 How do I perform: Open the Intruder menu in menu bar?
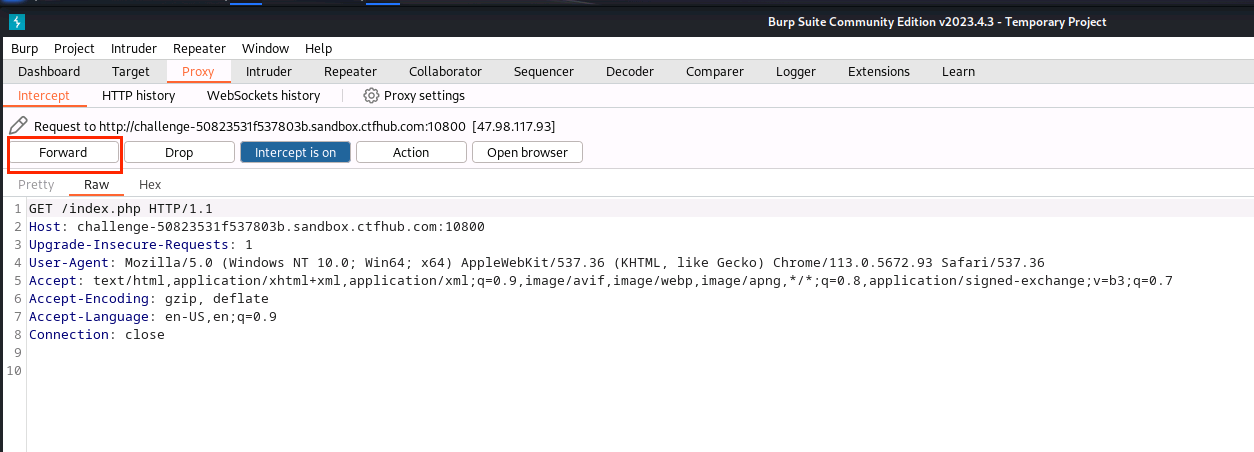(134, 48)
